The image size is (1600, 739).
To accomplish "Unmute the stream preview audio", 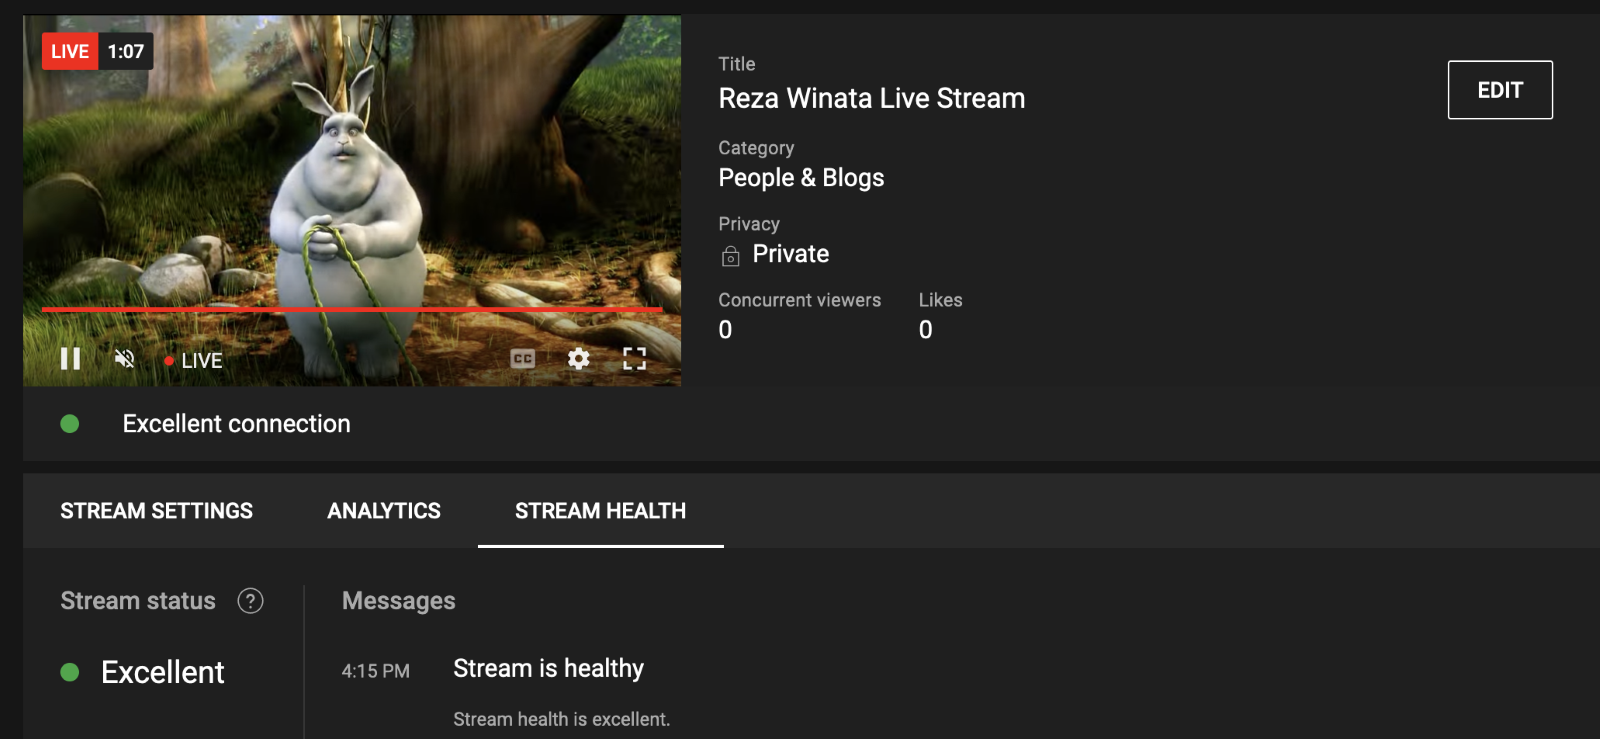I will click(125, 359).
